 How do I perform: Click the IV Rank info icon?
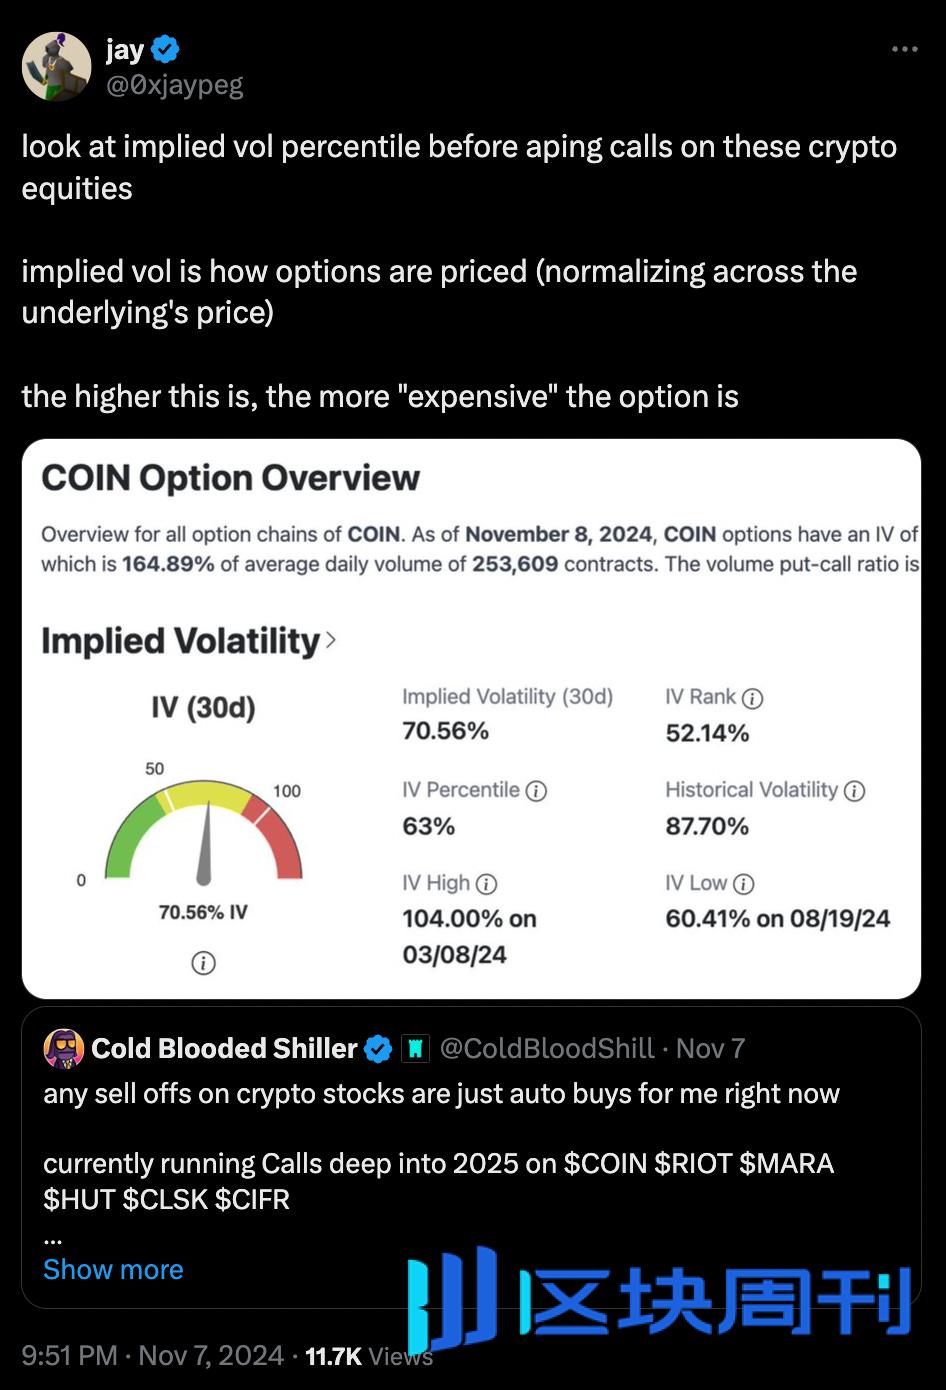(x=752, y=699)
